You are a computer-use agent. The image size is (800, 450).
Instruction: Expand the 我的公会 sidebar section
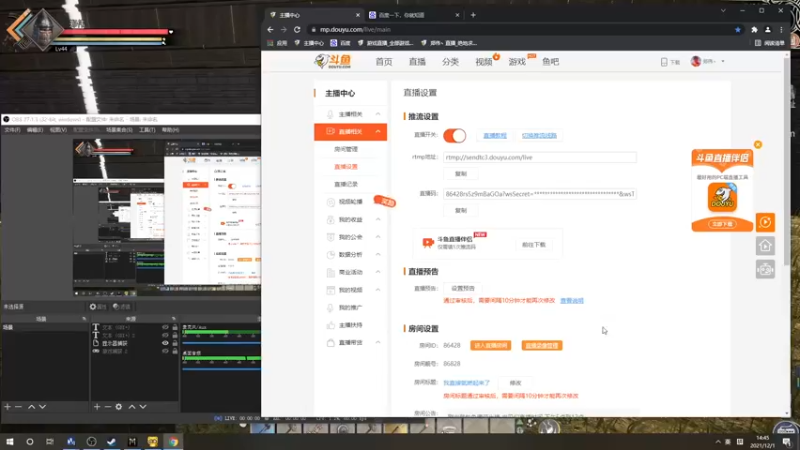coord(378,237)
